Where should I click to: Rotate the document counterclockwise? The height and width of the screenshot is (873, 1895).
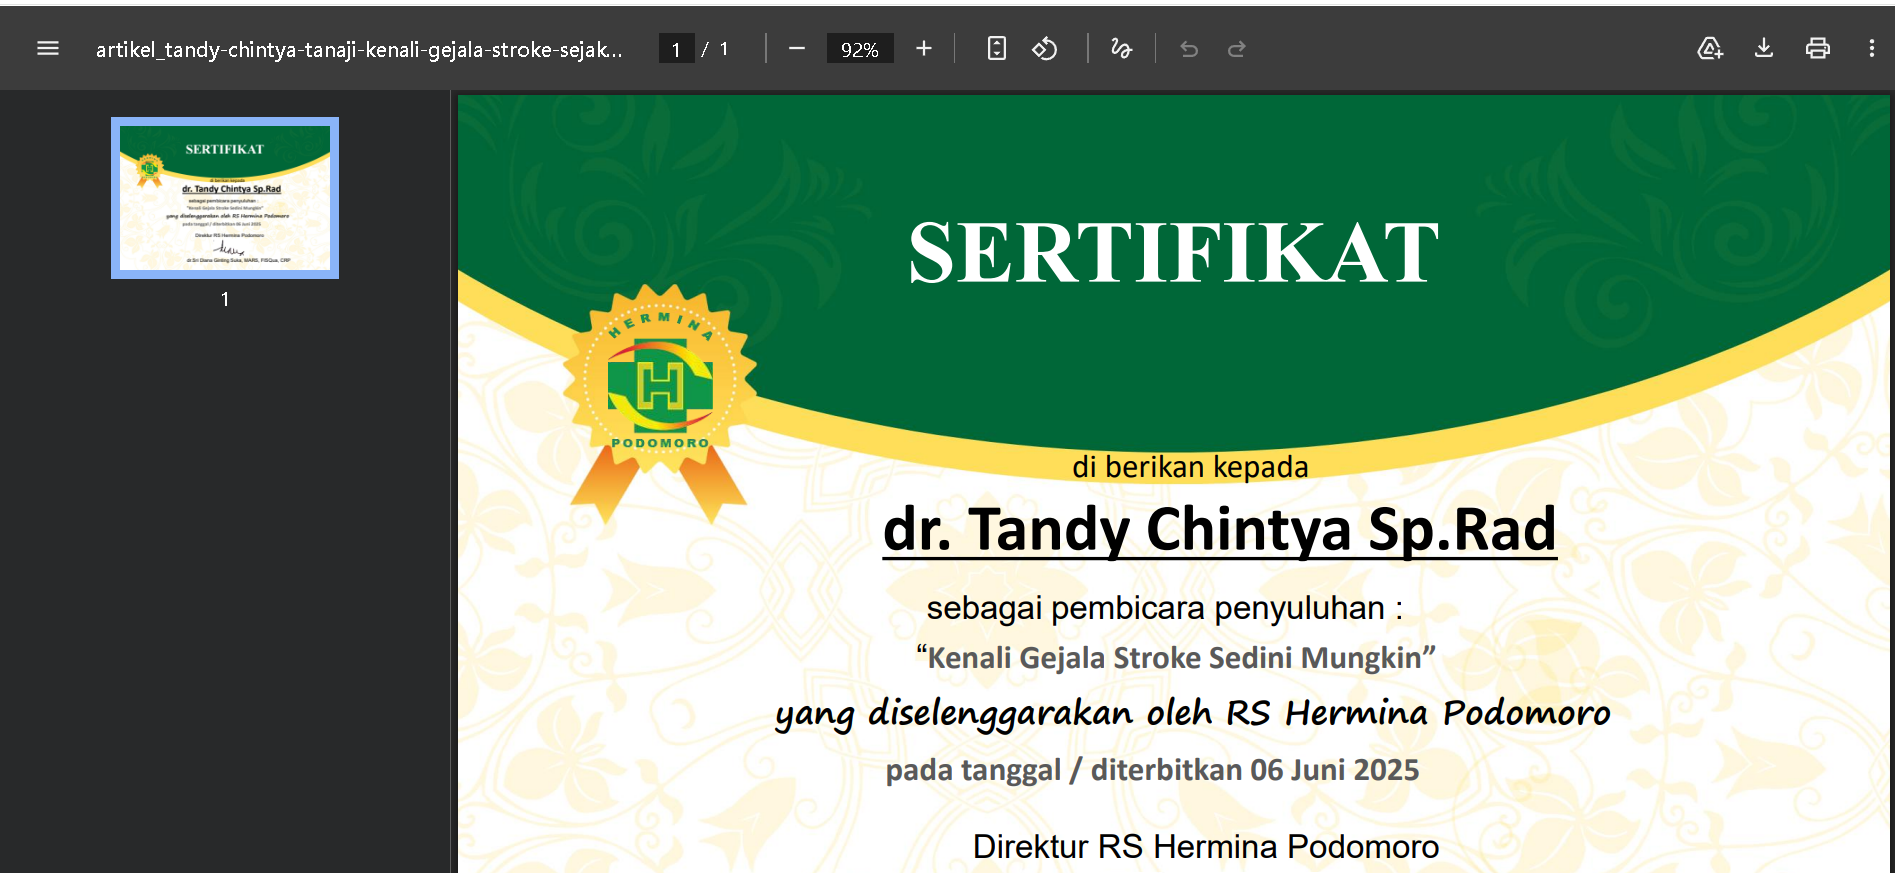point(1045,49)
